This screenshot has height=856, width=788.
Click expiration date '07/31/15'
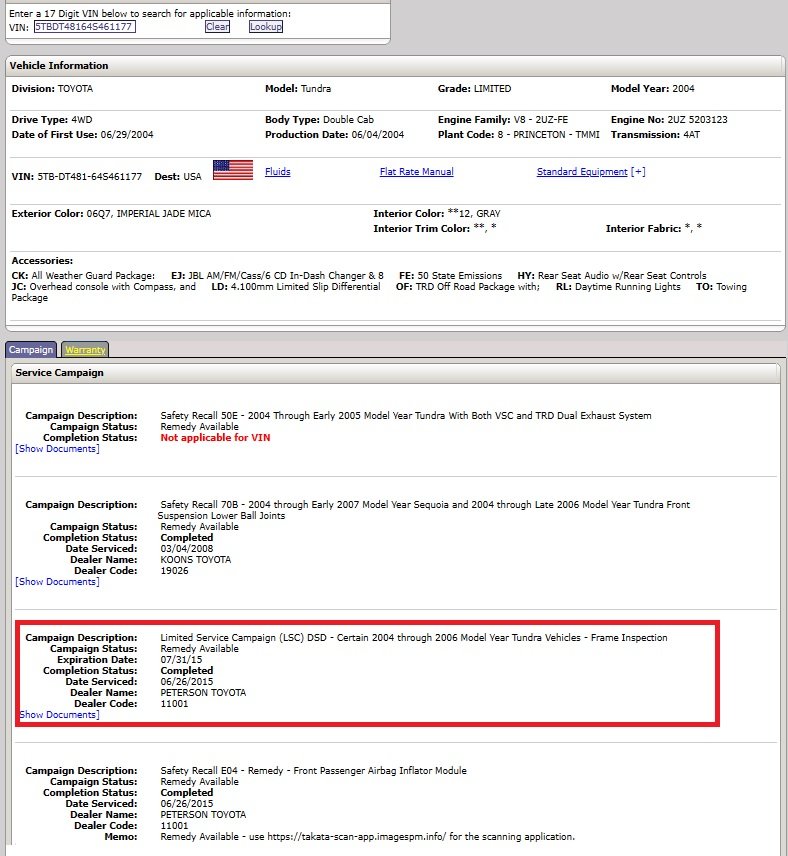tap(181, 659)
